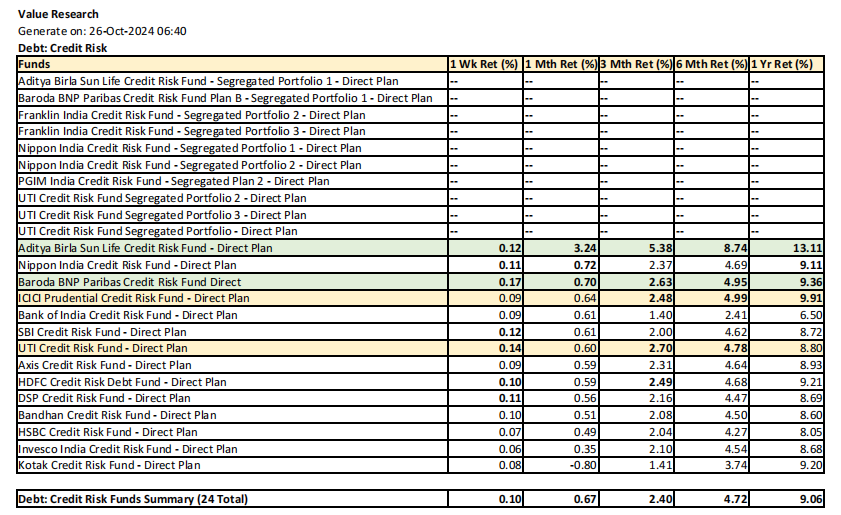Click 'HSBC Credit Risk Fund - Direct Plan'
This screenshot has width=841, height=515.
click(x=108, y=432)
